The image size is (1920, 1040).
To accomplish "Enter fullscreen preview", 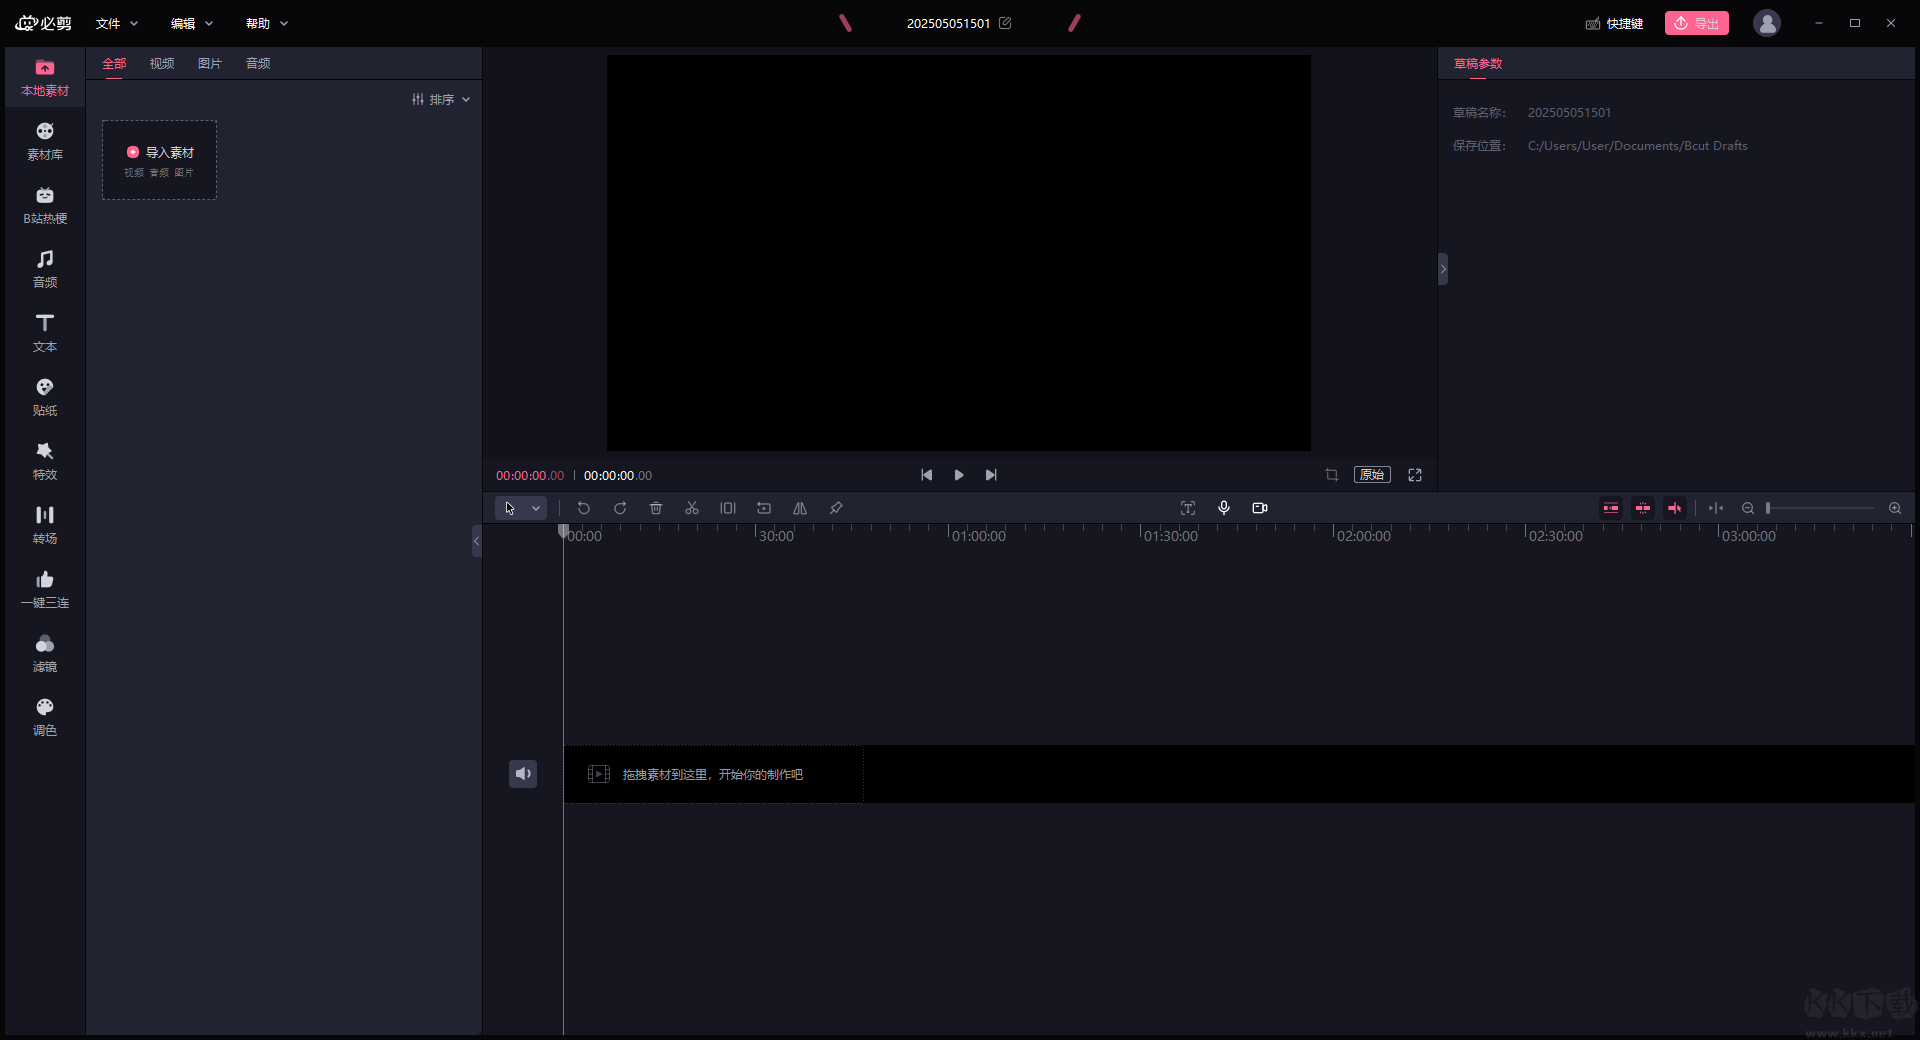I will [x=1415, y=475].
